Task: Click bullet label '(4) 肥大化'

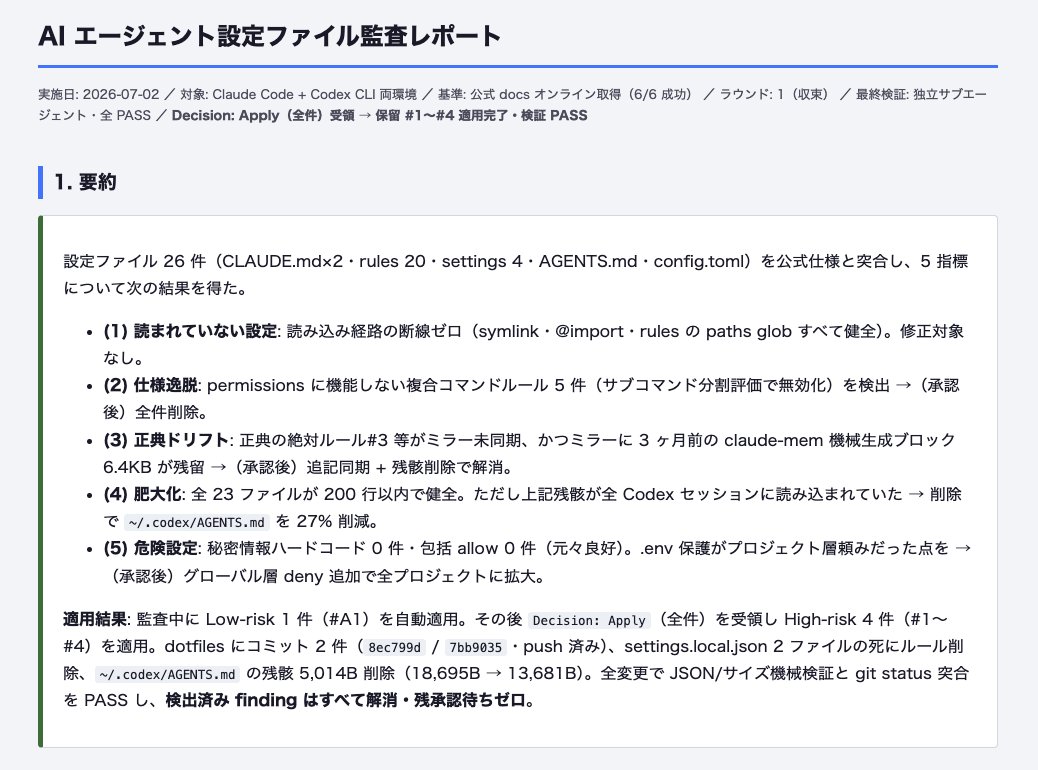Action: click(142, 494)
